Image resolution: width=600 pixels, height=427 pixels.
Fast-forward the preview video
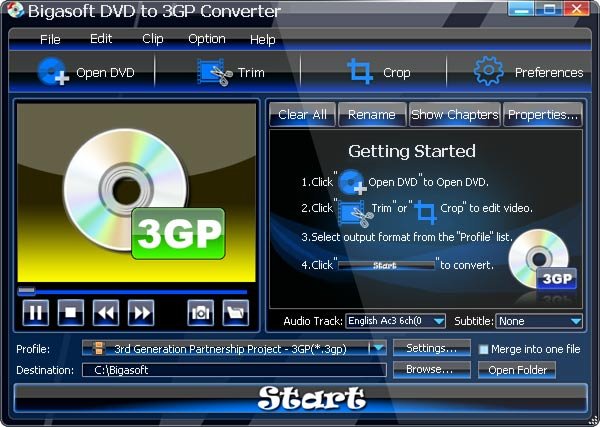click(x=141, y=313)
